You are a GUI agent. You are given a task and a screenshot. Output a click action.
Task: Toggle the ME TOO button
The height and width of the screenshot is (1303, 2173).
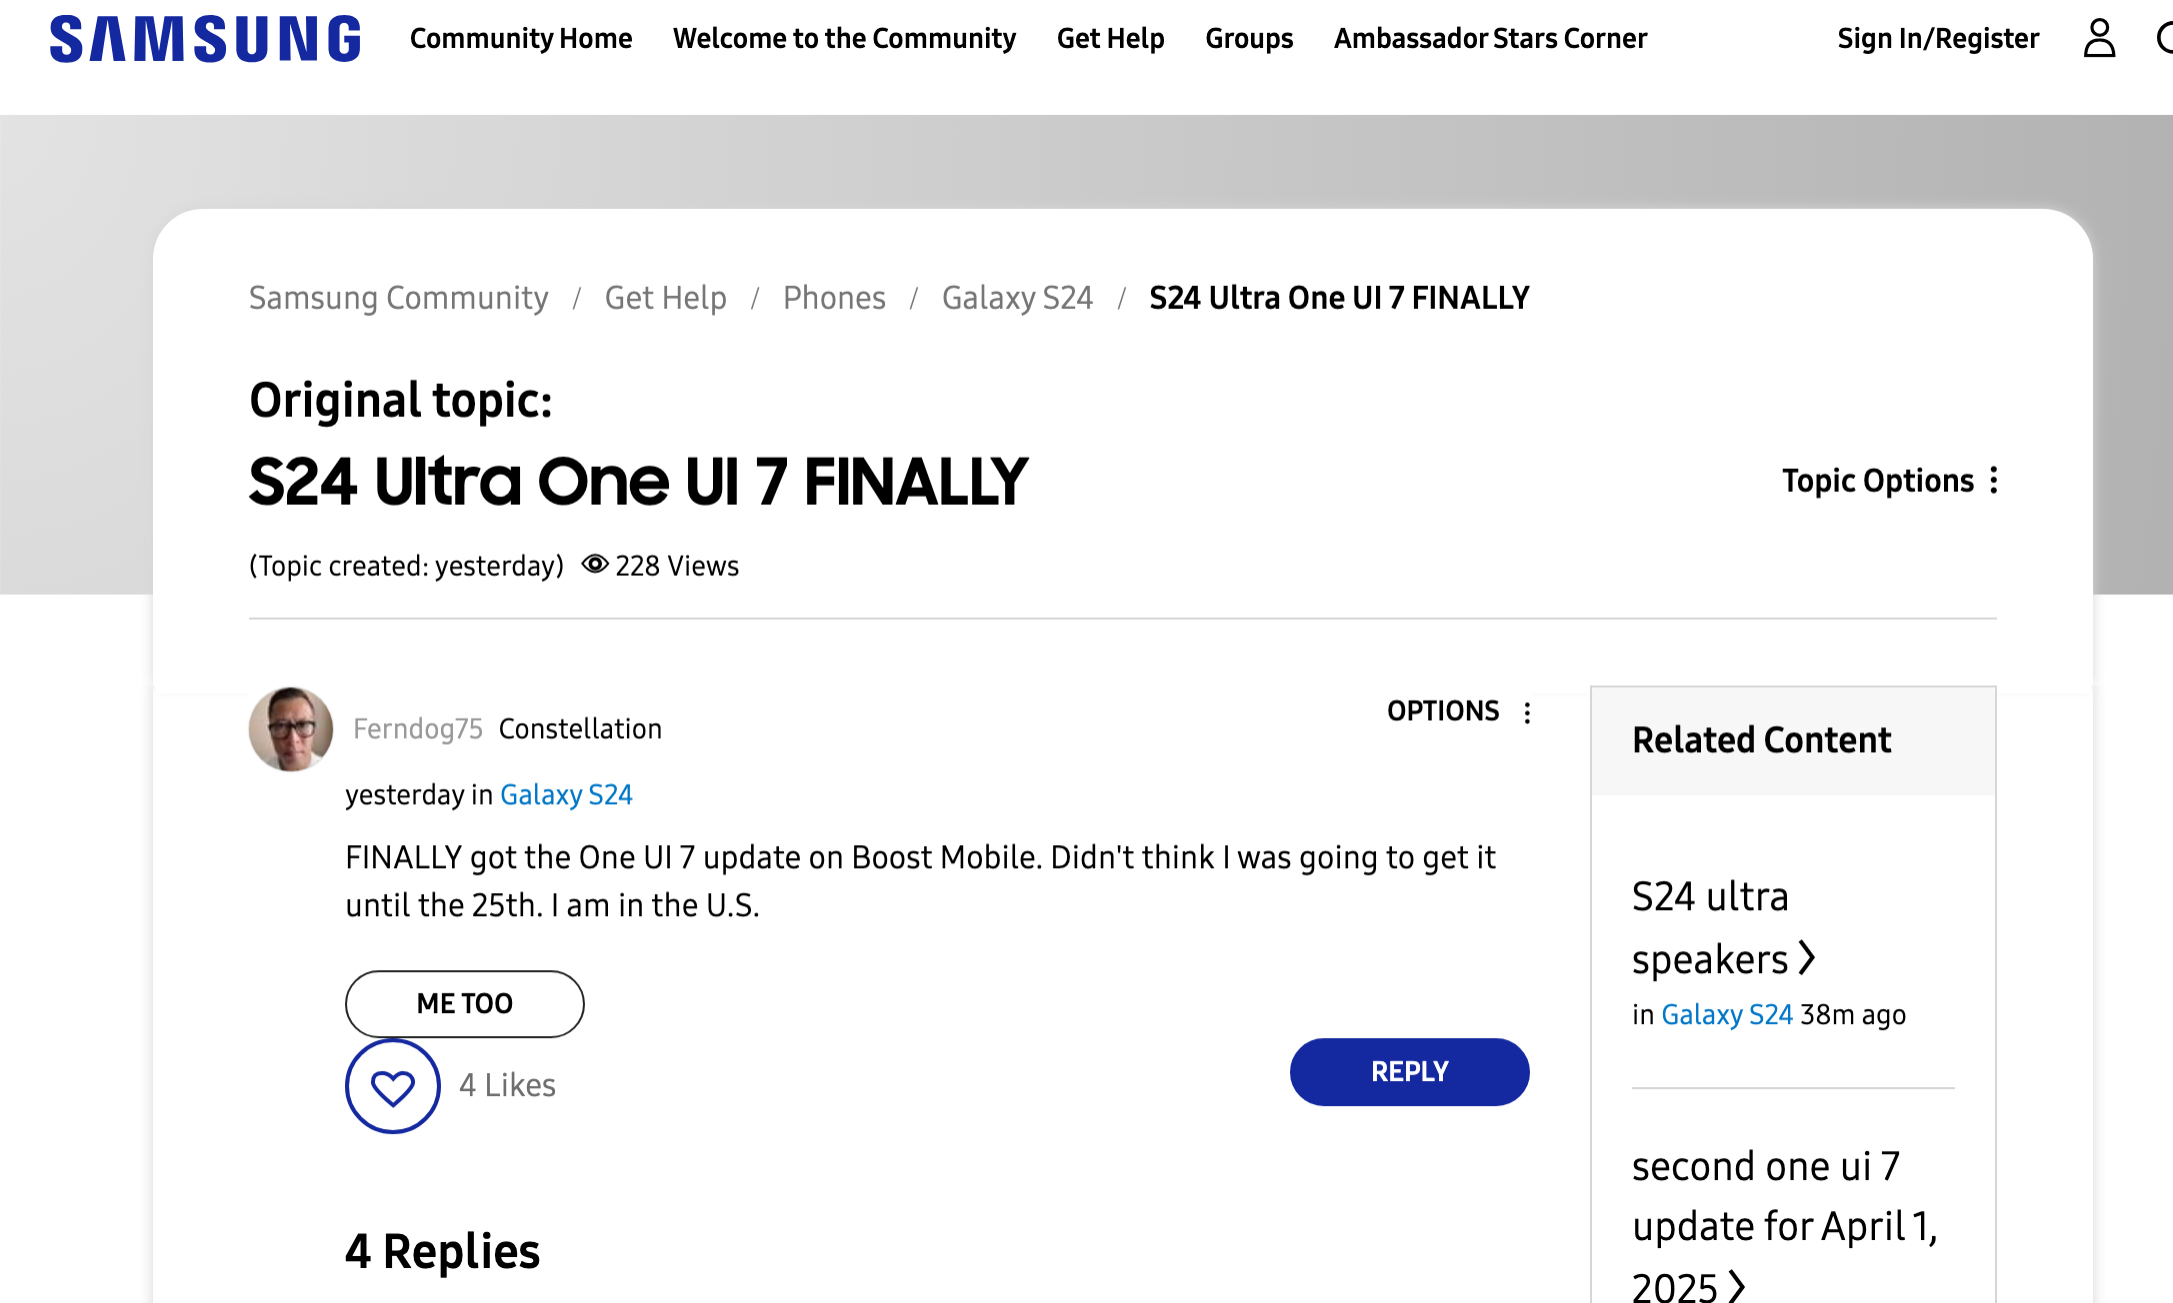464,1003
